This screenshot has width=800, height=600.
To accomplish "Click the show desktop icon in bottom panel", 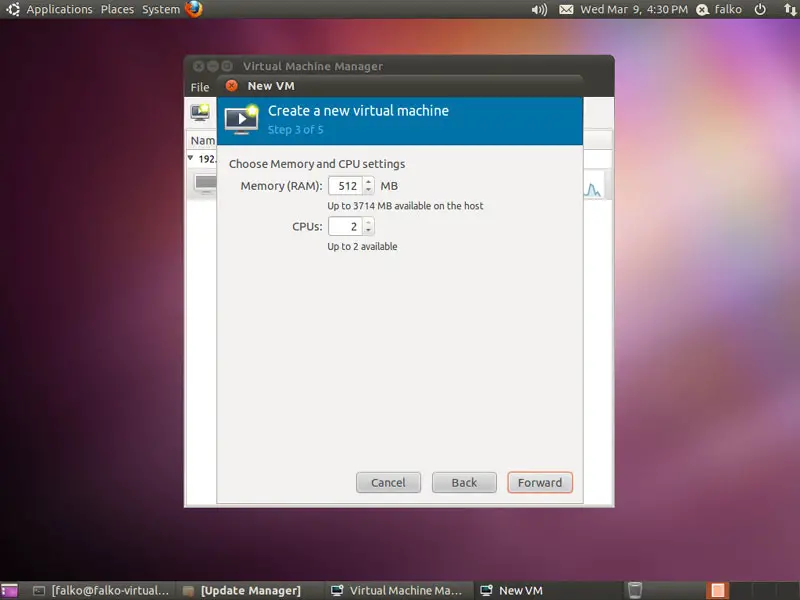I will tap(9, 590).
